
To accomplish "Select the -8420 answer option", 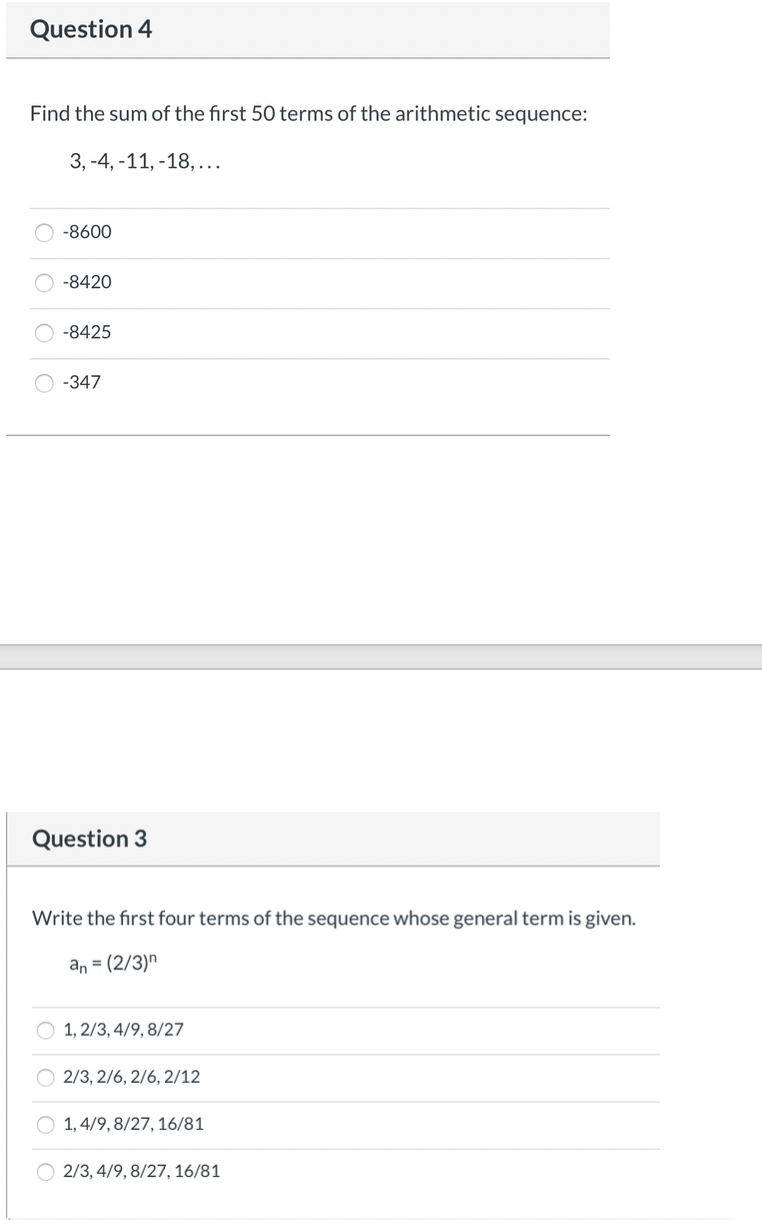I will tap(44, 282).
